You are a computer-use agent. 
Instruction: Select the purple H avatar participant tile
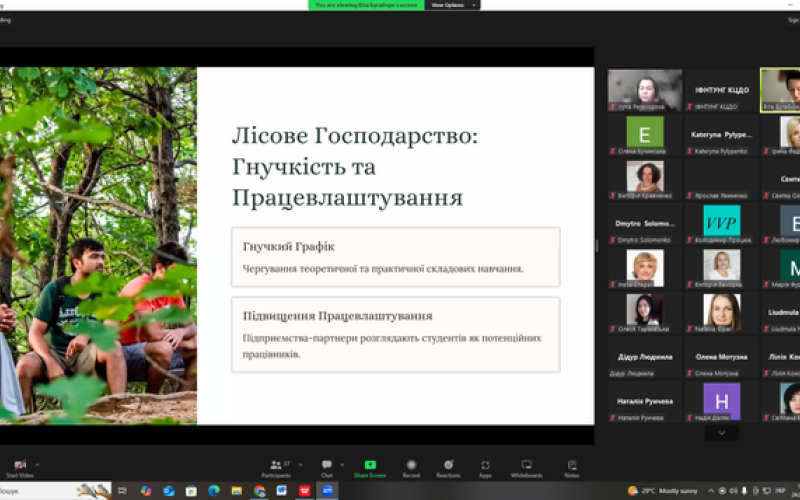tap(721, 402)
